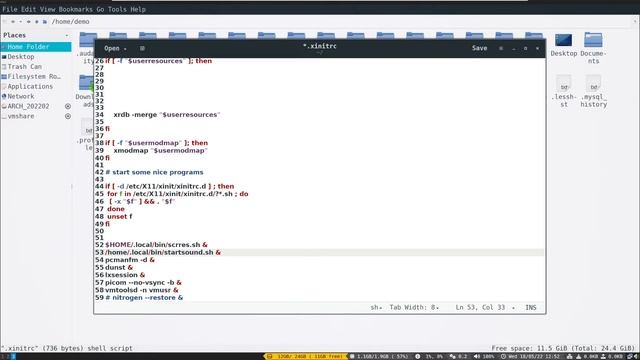Open the View menu in the file manager
The image size is (640, 360).
[47, 9]
